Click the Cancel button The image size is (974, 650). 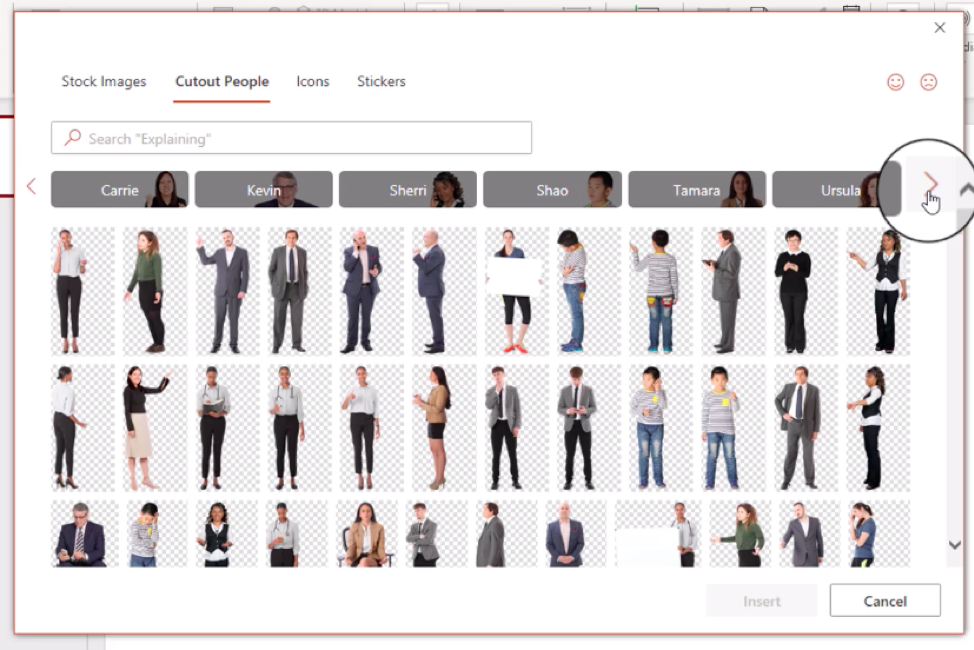coord(885,601)
